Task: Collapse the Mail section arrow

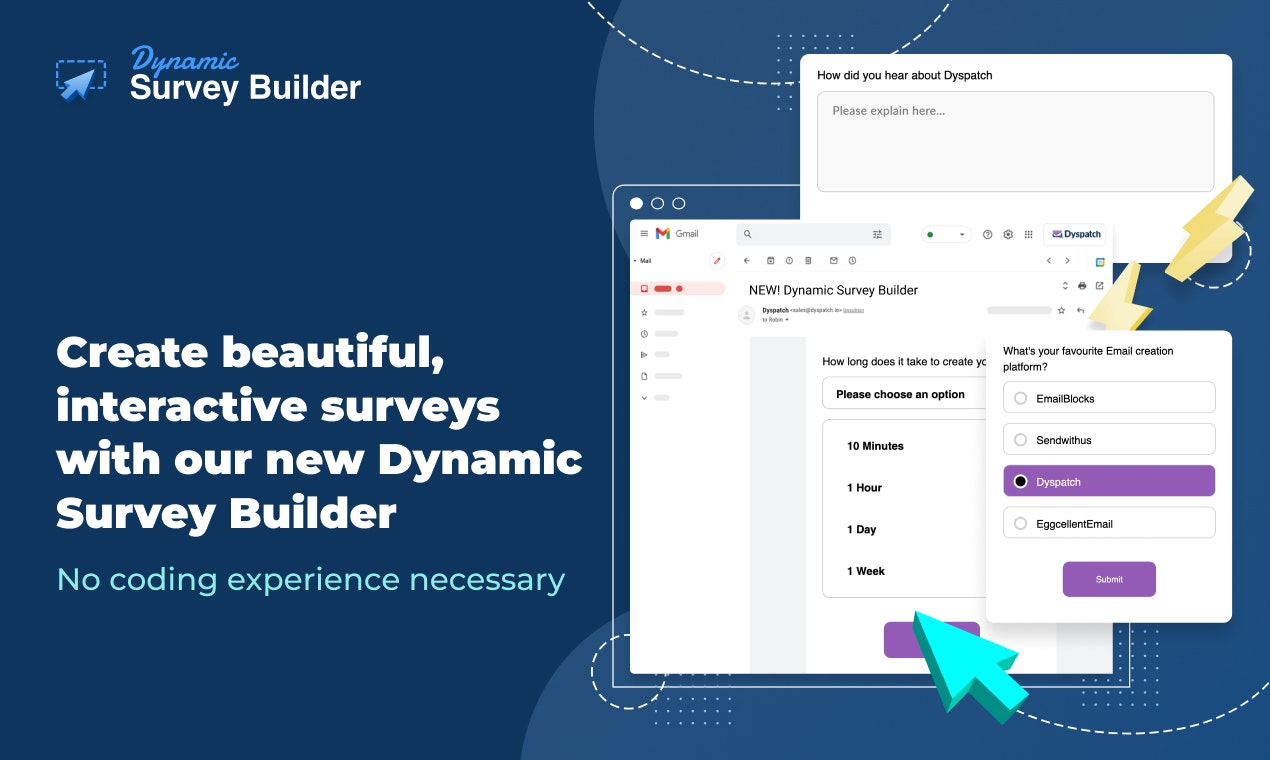Action: pyautogui.click(x=635, y=261)
